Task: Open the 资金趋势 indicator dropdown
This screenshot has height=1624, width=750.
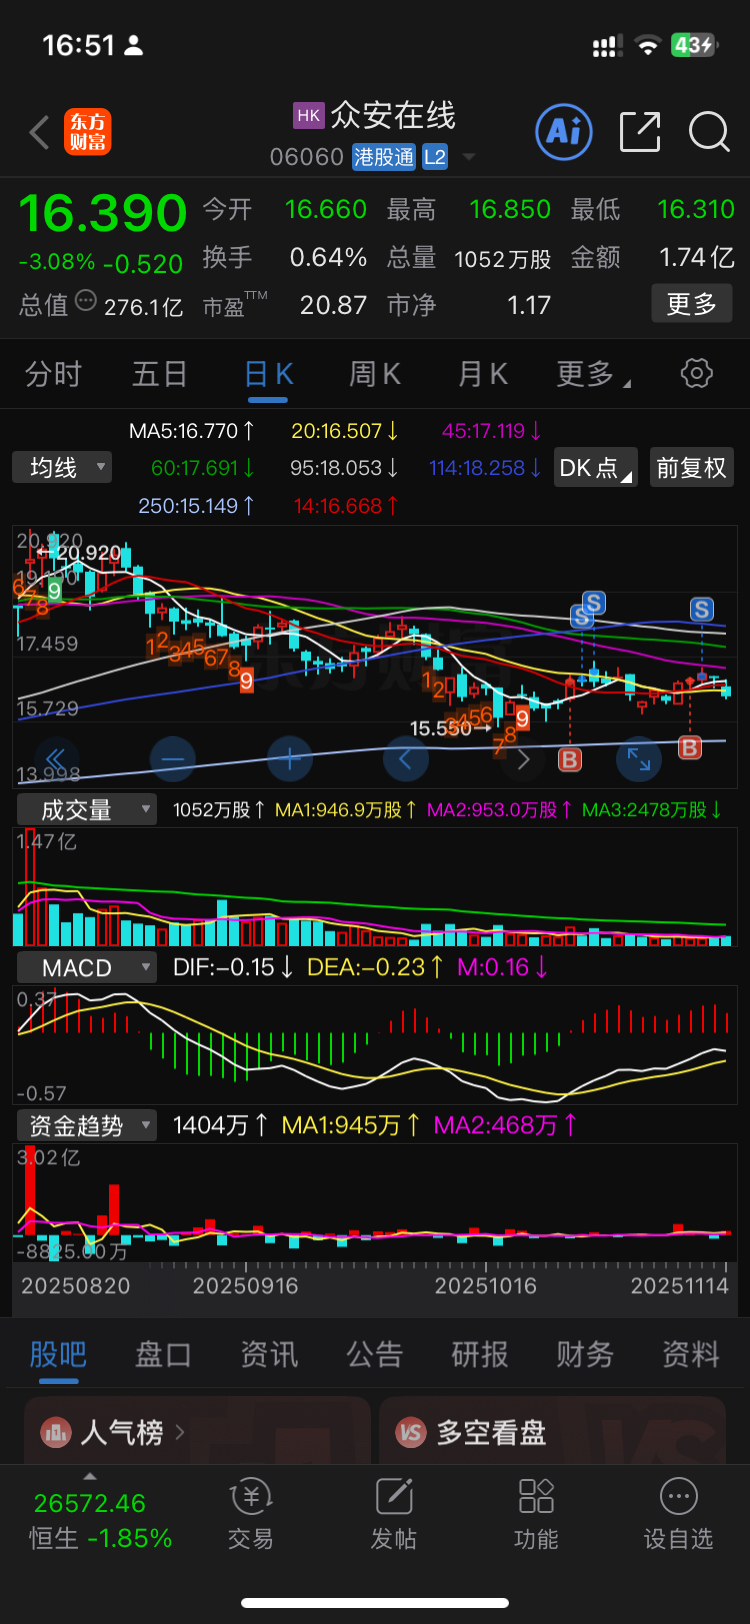Action: (x=86, y=1125)
